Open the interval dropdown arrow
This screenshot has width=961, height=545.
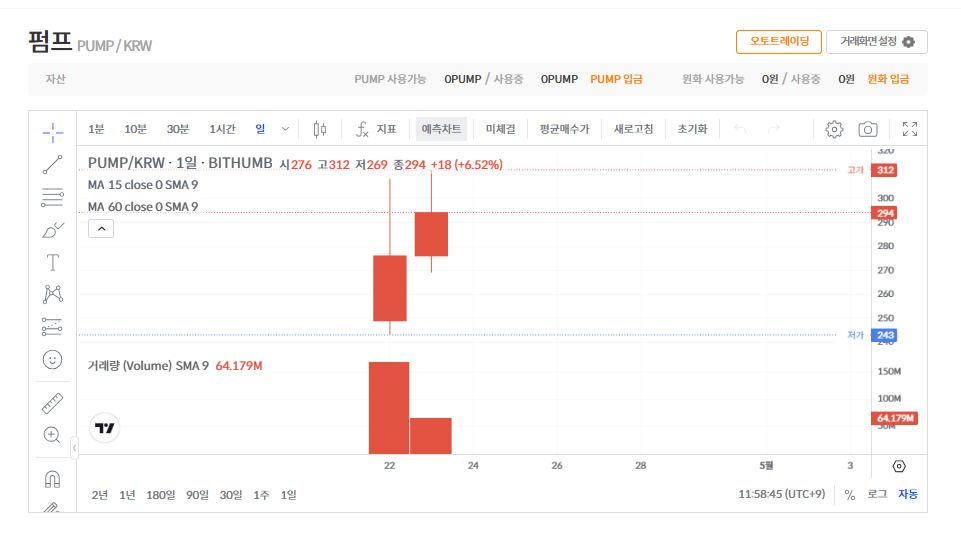click(285, 129)
